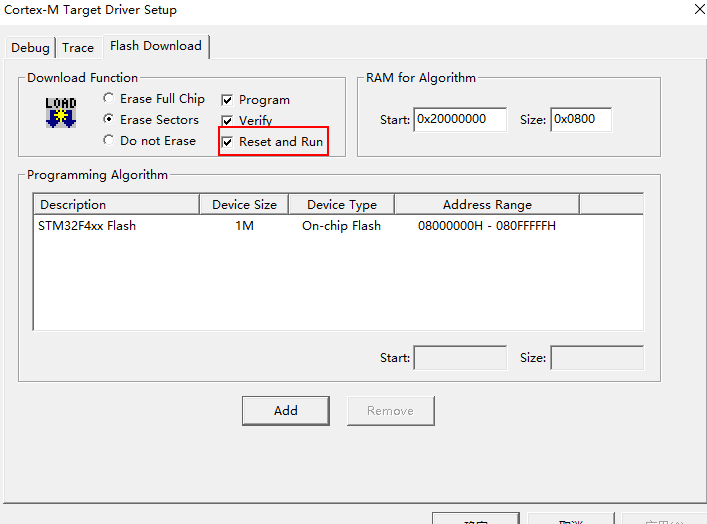Click the 1M device size cell

coord(244,225)
